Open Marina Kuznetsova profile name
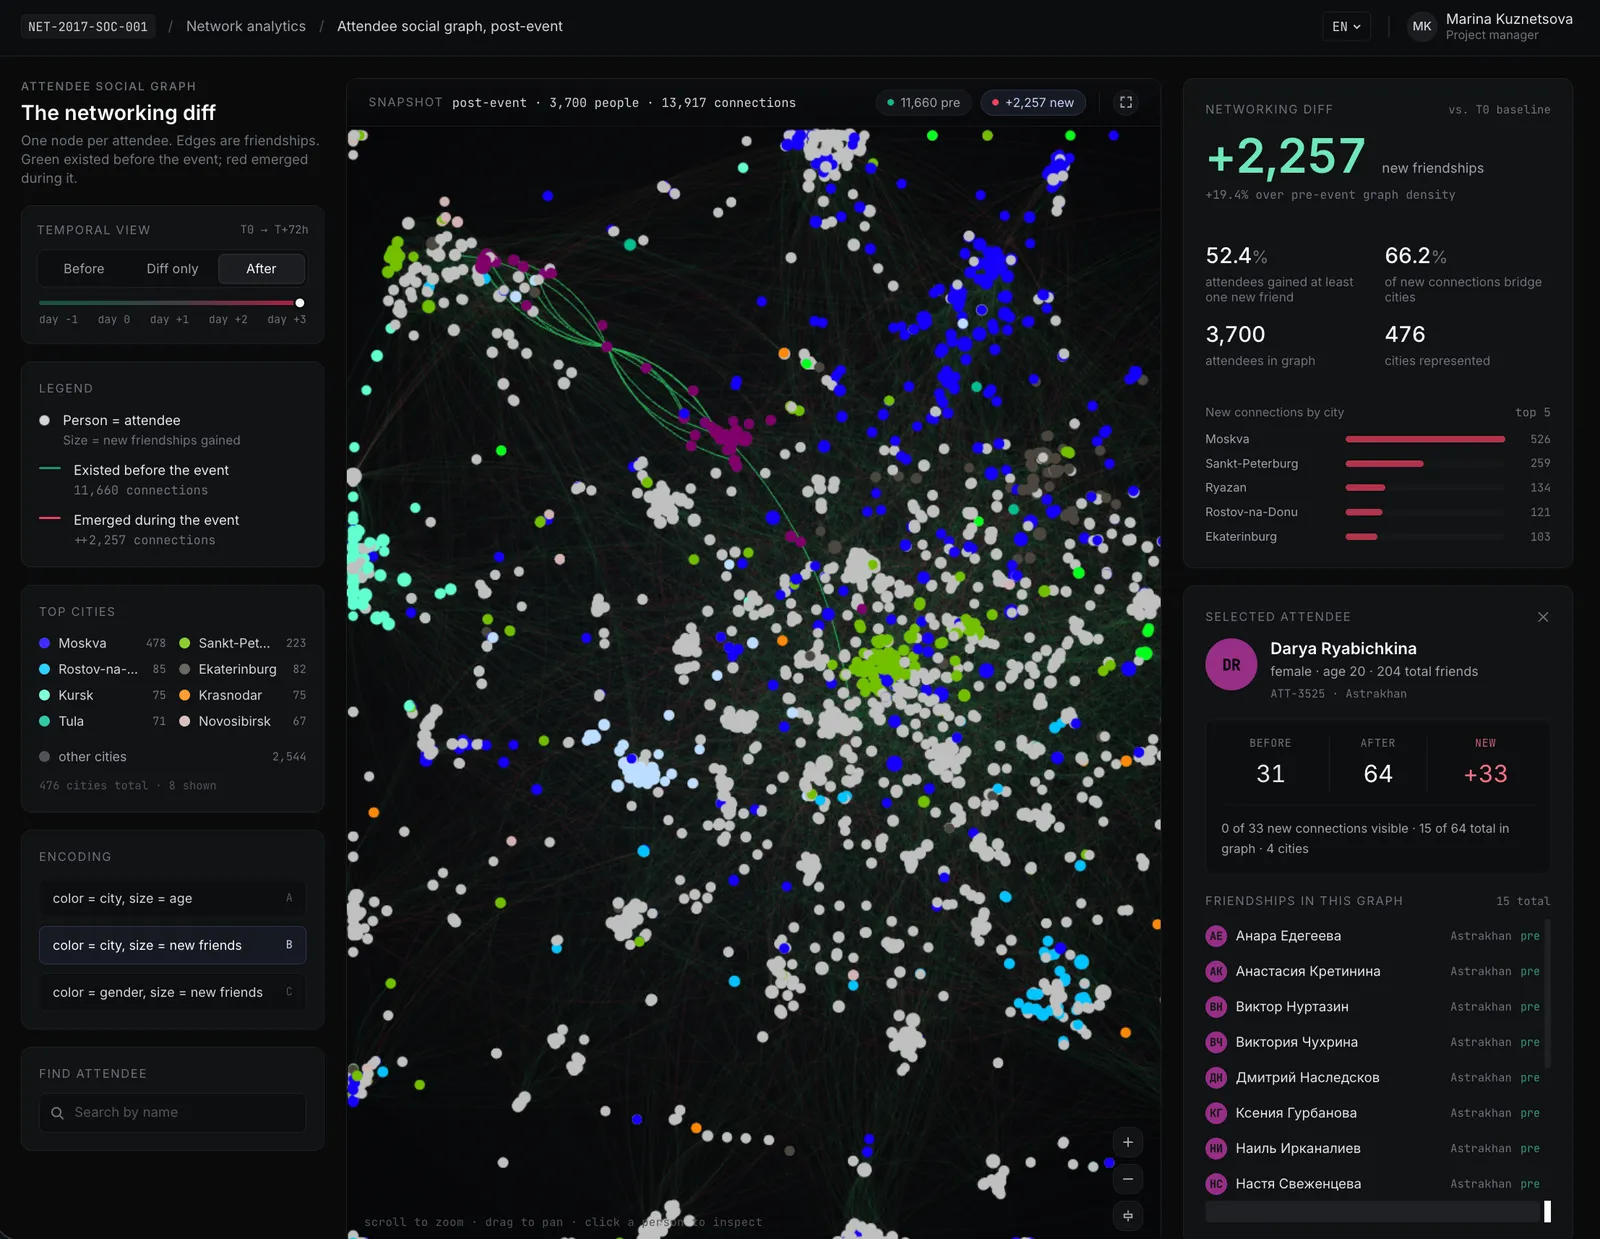1600x1239 pixels. click(1509, 19)
